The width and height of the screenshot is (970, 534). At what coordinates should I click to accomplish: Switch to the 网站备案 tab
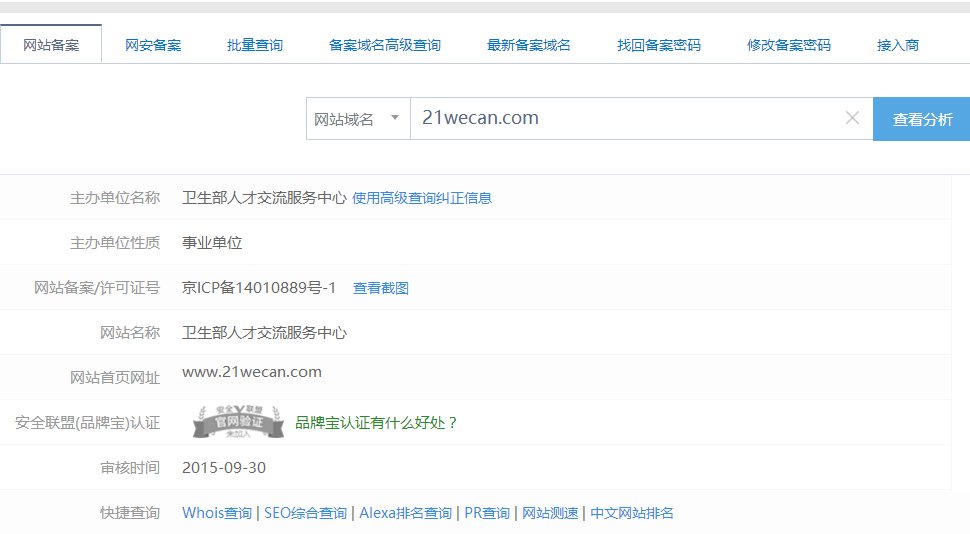51,45
